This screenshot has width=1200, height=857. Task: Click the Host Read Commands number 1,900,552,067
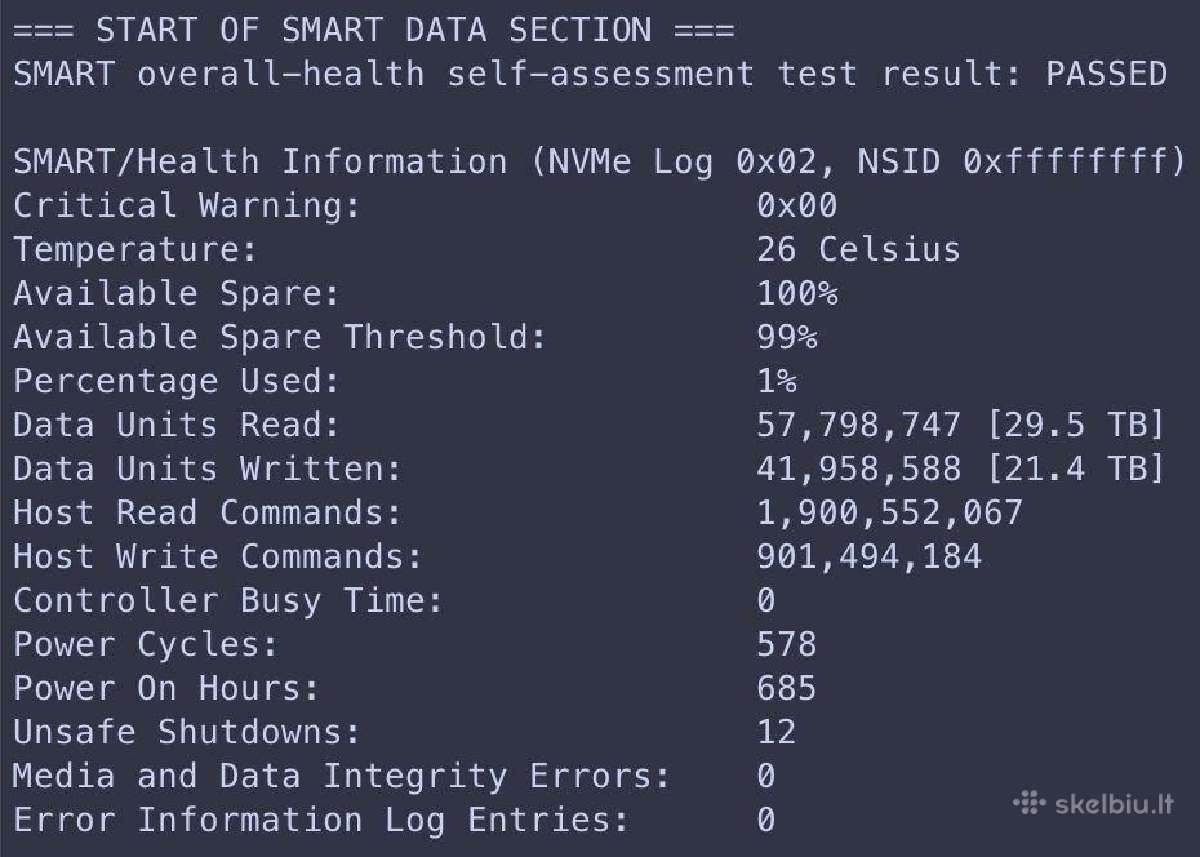[890, 513]
